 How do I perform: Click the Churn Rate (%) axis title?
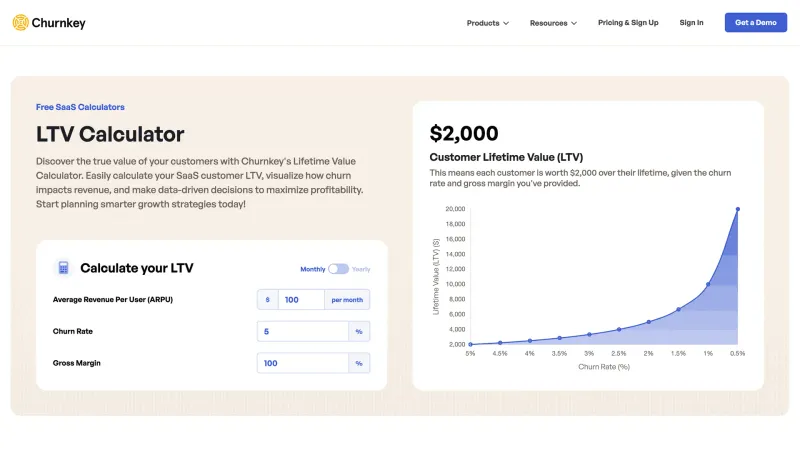pos(604,367)
